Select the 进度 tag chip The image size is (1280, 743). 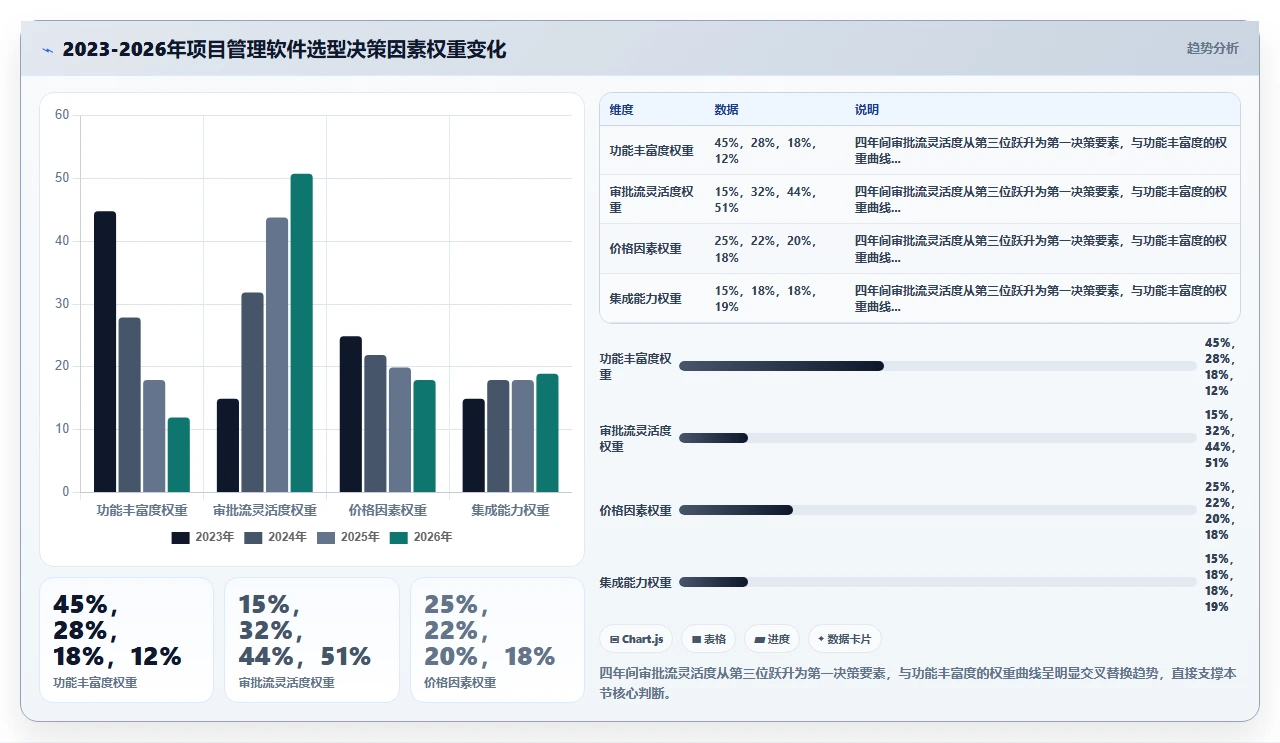tap(772, 639)
